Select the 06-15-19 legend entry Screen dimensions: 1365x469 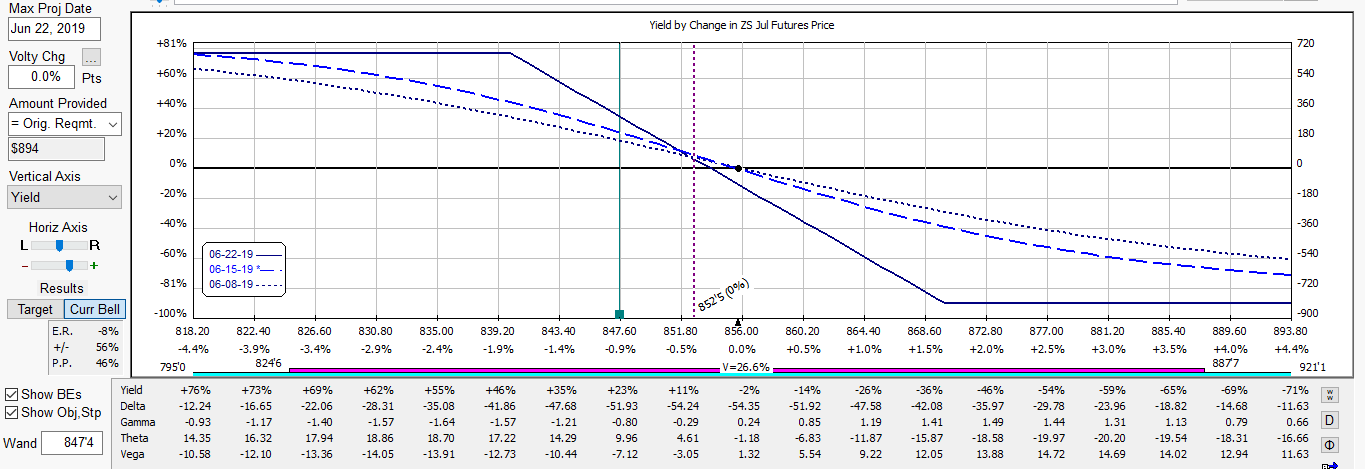(245, 269)
